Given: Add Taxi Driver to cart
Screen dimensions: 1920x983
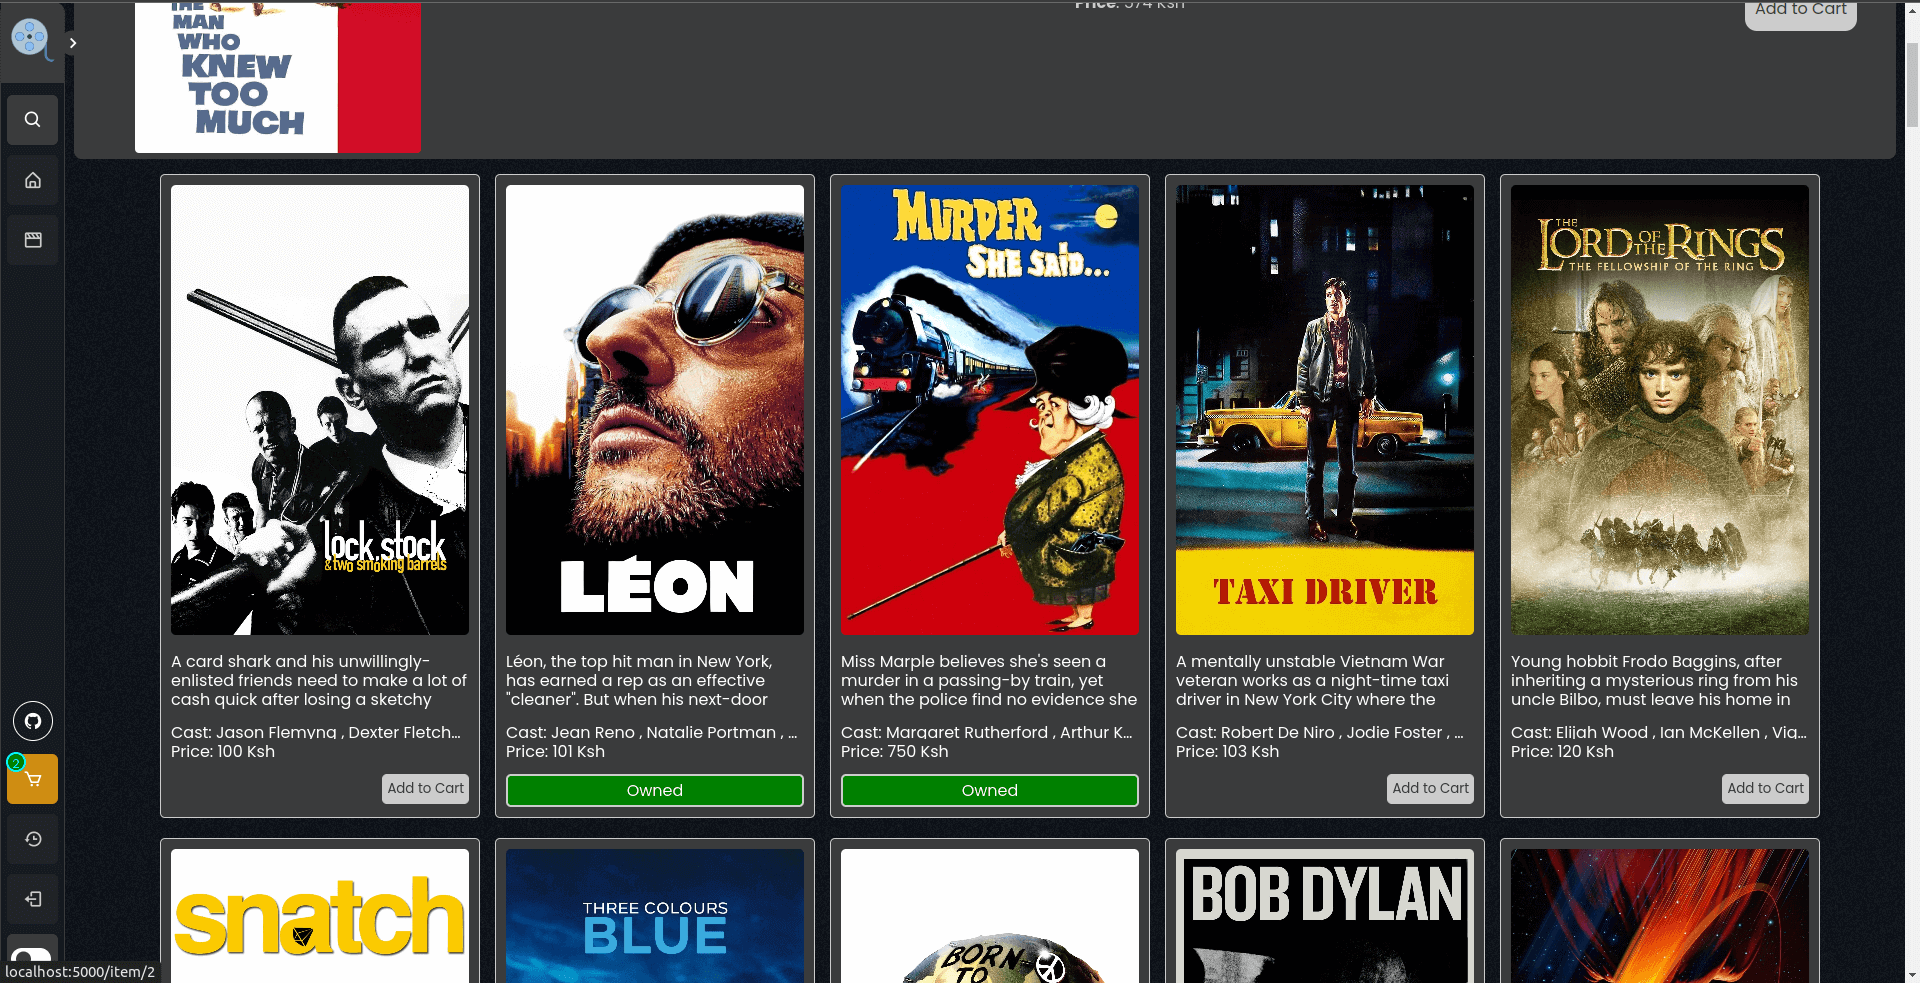Looking at the screenshot, I should (x=1430, y=788).
